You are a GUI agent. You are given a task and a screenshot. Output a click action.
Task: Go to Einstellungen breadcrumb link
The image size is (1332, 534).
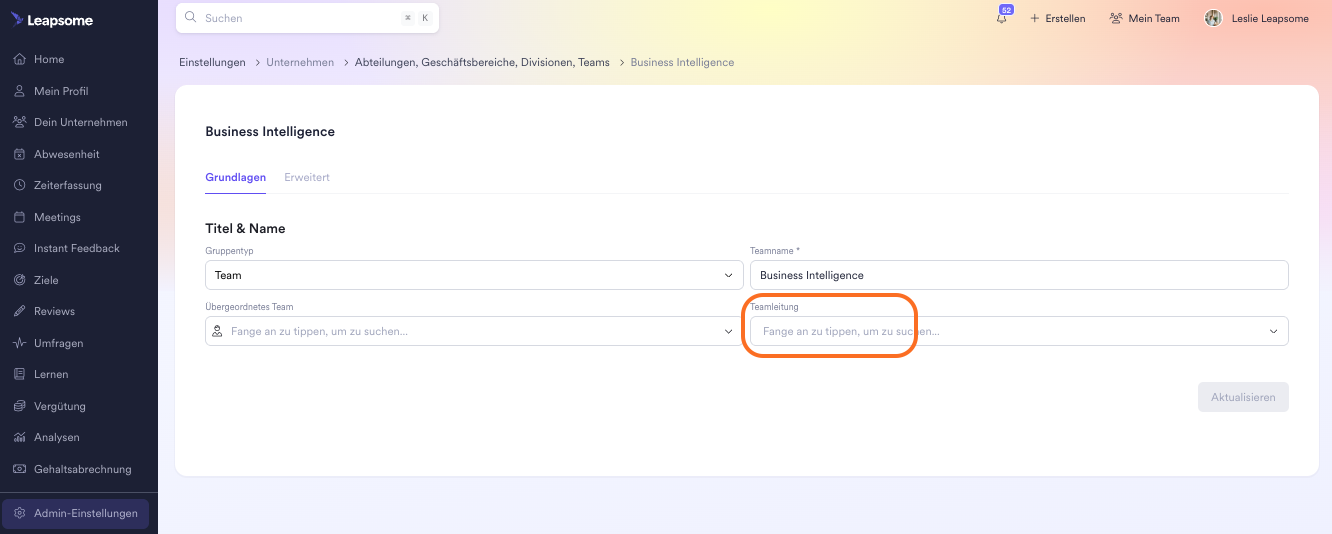click(x=212, y=62)
